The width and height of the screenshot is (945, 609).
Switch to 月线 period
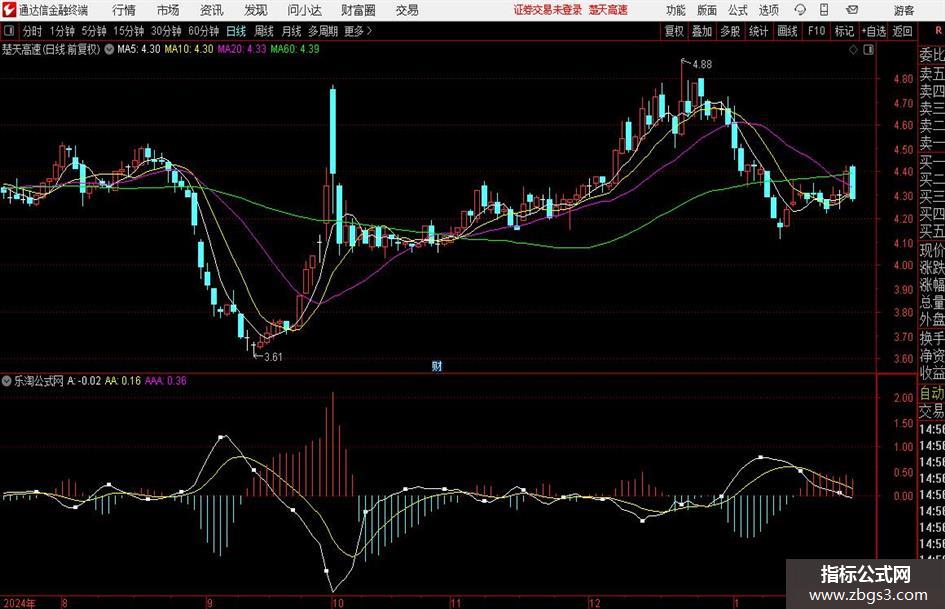[x=291, y=31]
